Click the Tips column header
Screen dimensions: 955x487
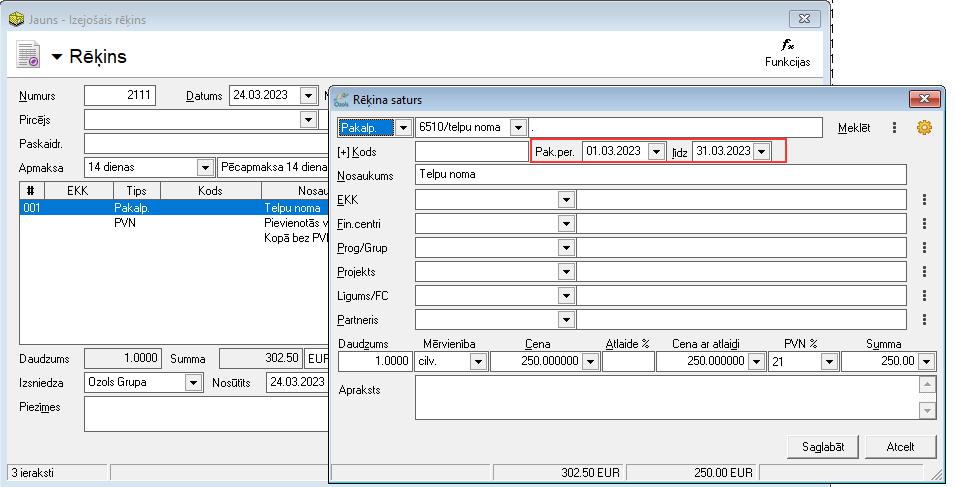(136, 191)
